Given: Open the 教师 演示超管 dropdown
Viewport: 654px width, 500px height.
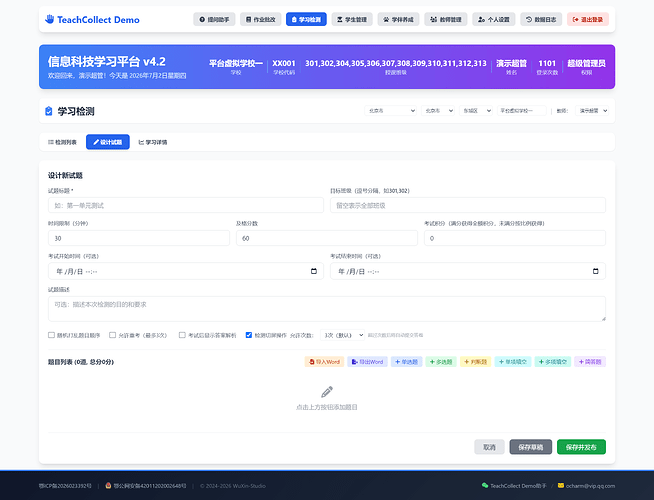Looking at the screenshot, I should tap(591, 111).
